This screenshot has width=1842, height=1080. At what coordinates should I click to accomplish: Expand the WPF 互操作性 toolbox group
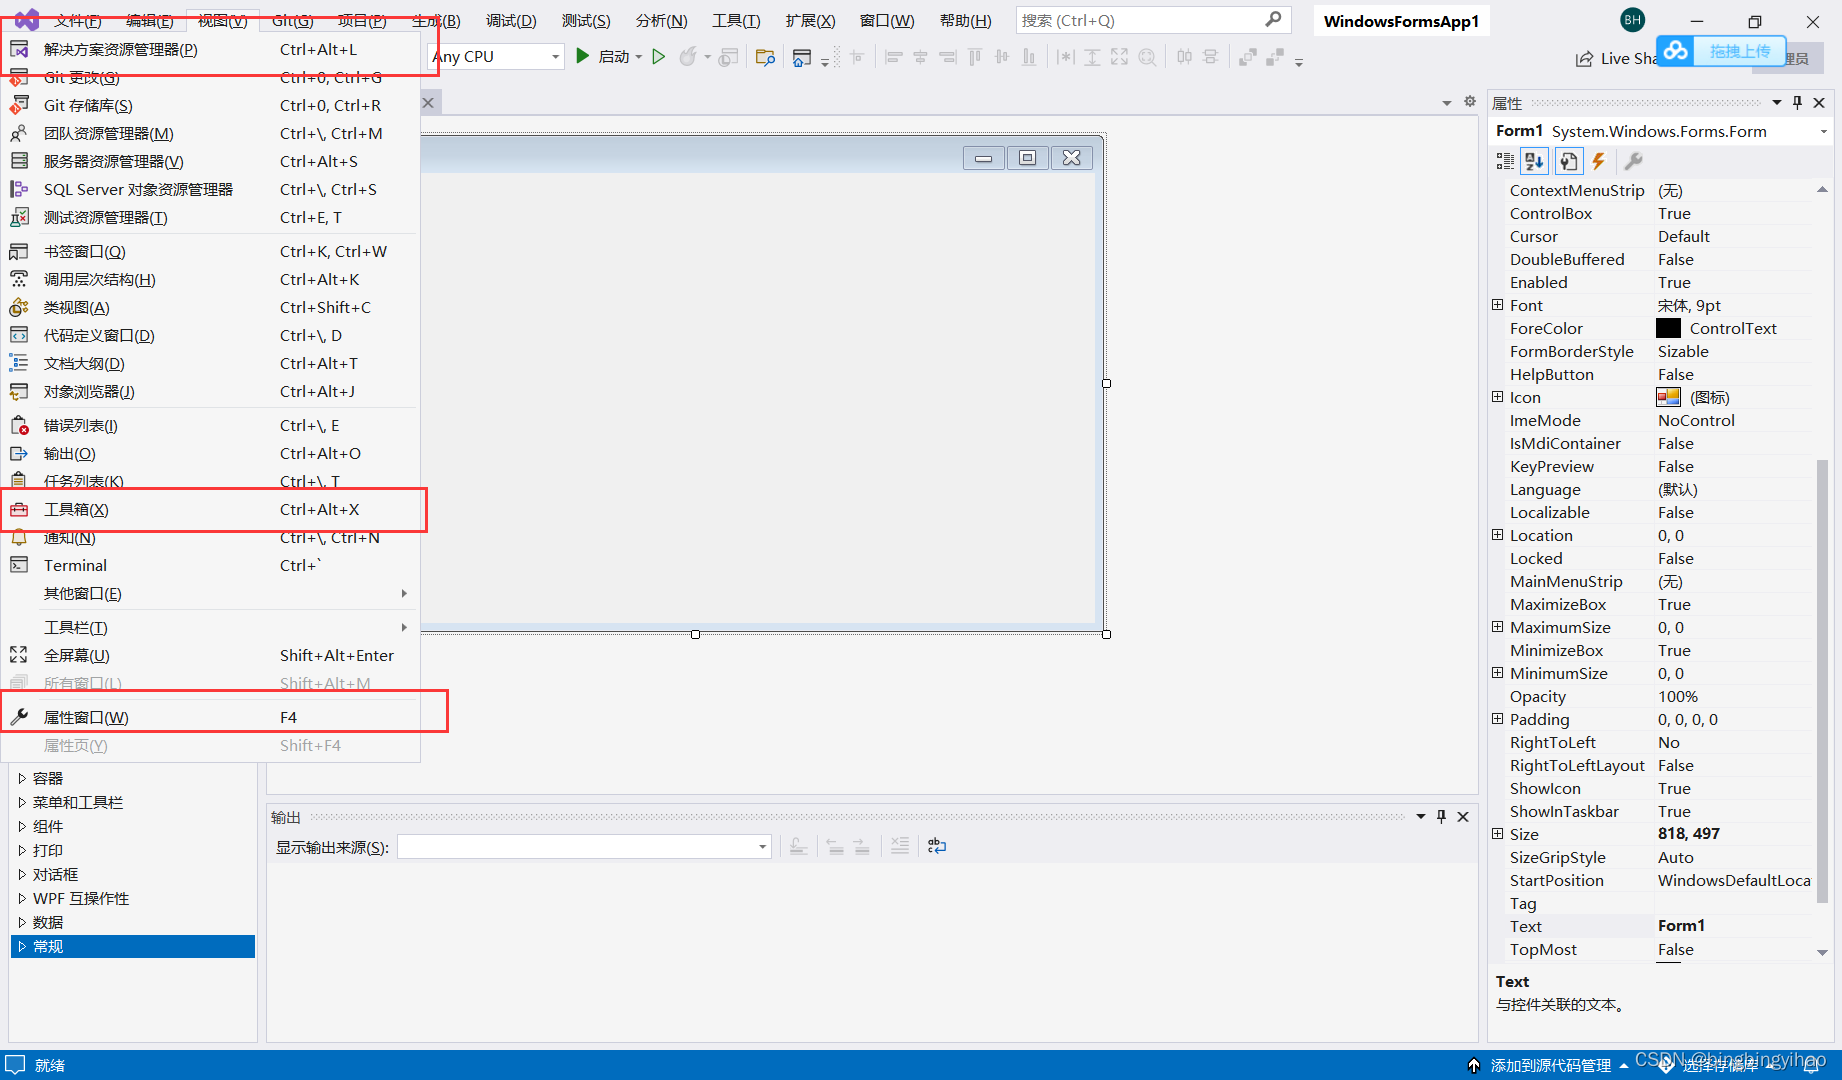[22, 898]
